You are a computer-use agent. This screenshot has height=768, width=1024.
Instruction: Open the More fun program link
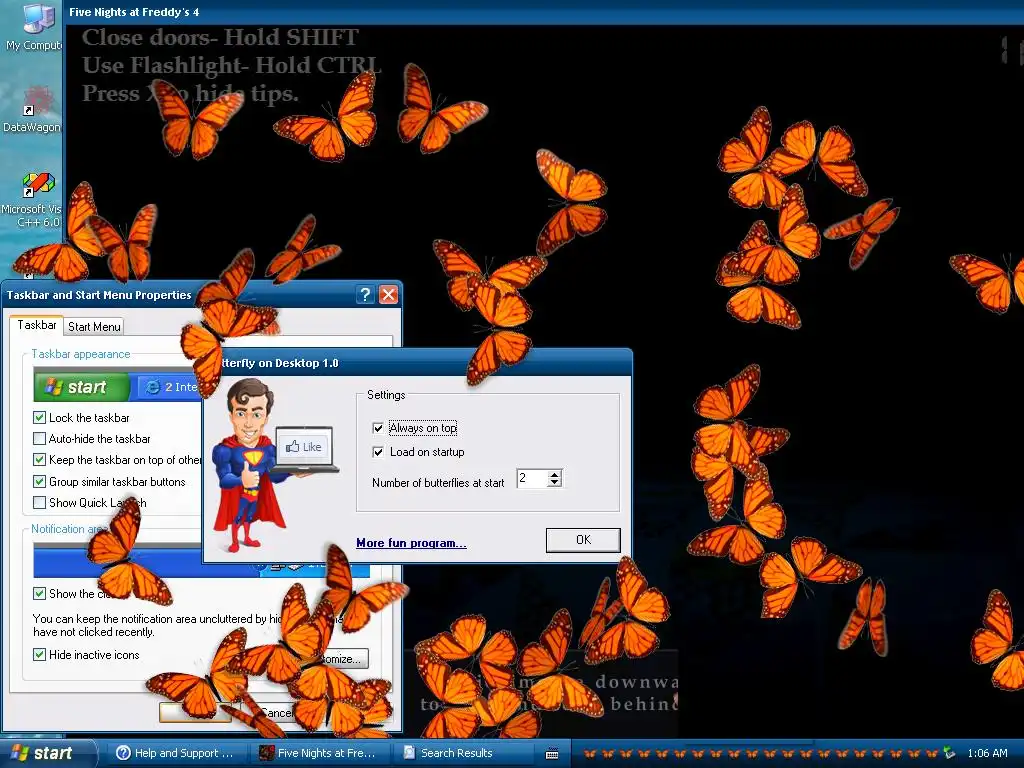point(411,543)
